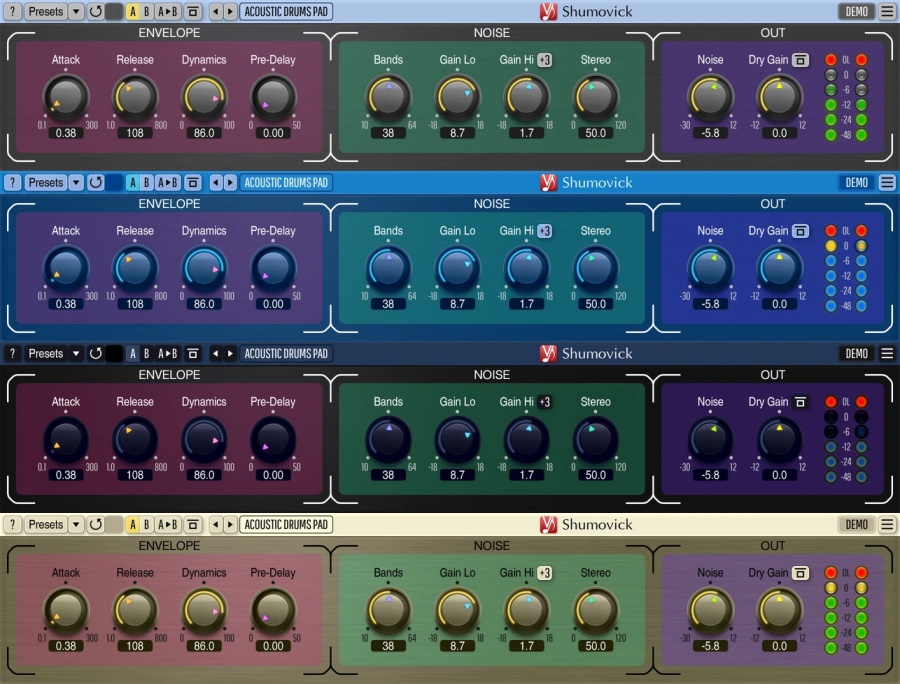Image resolution: width=900 pixels, height=684 pixels.
Task: Select previous preset in the blue-themed plugin
Action: pyautogui.click(x=216, y=182)
